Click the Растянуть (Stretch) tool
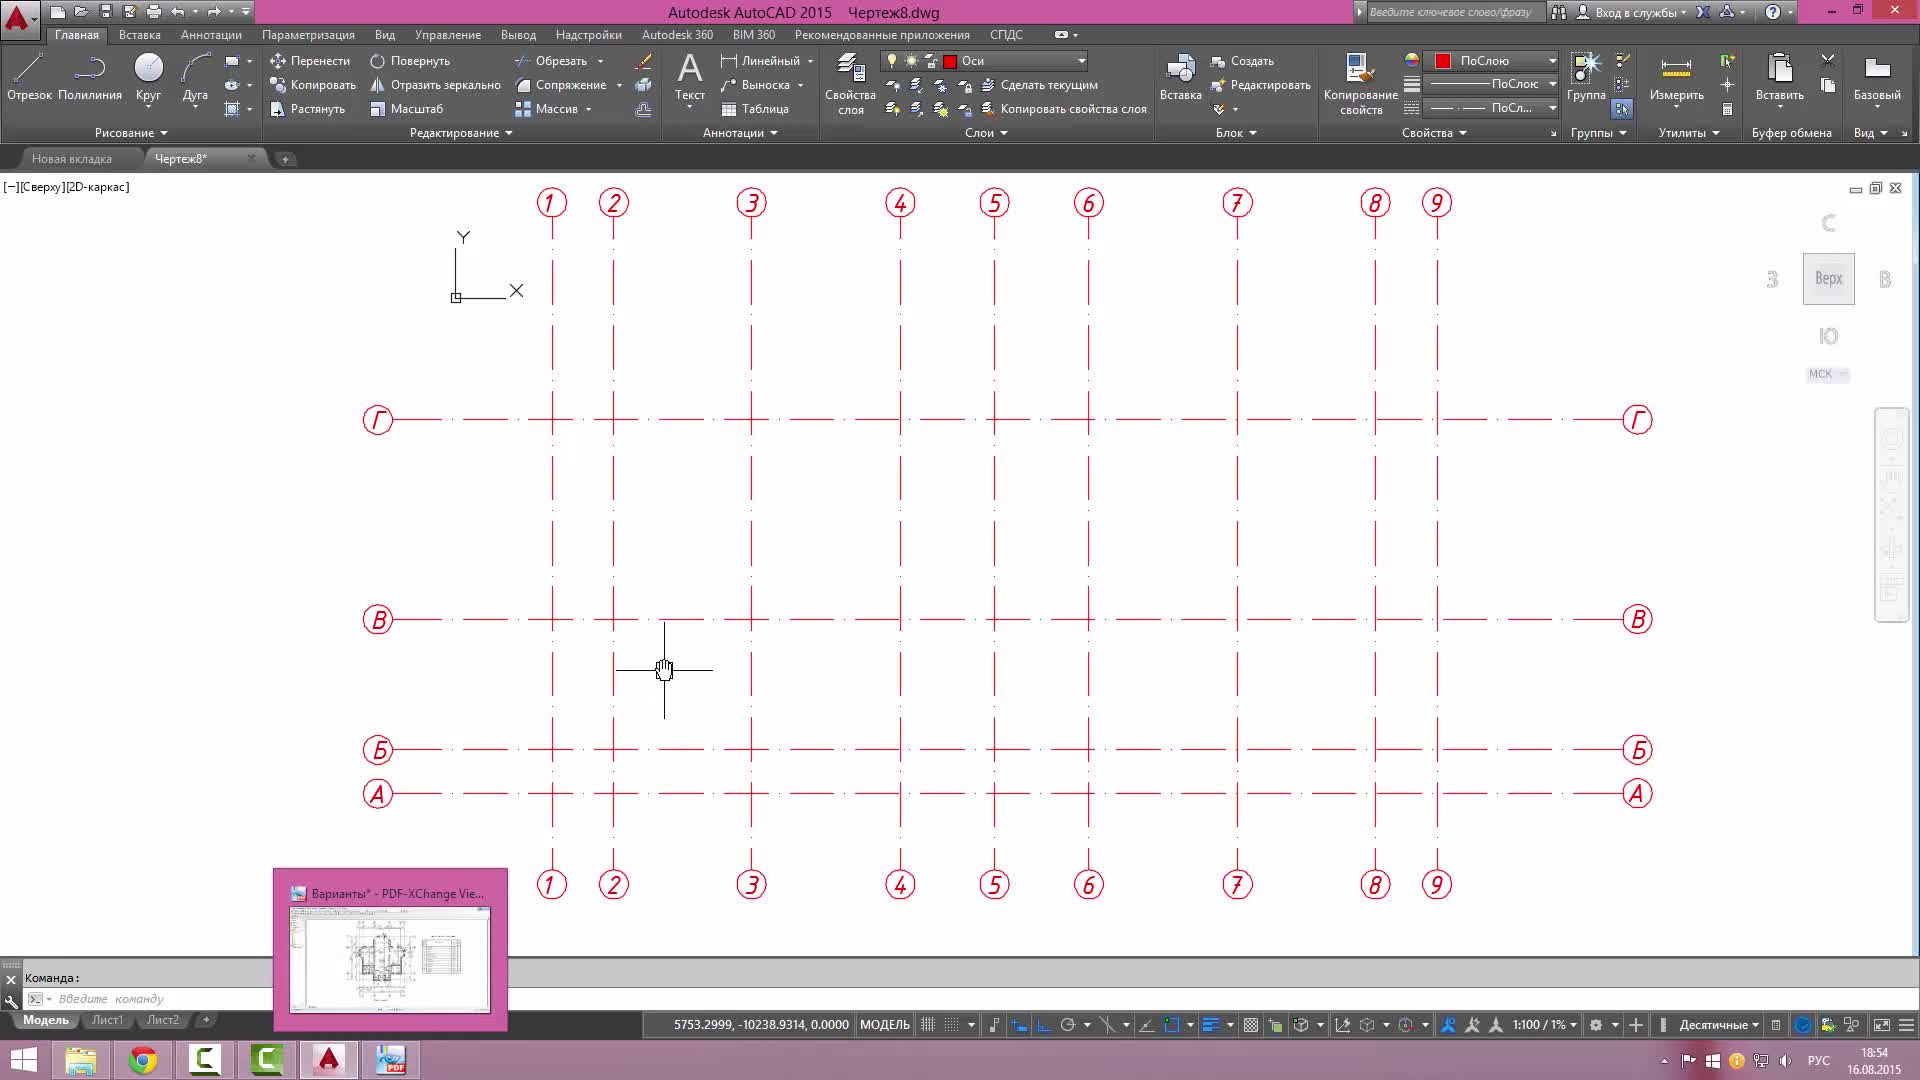Screen dimensions: 1920x1080 (x=307, y=109)
